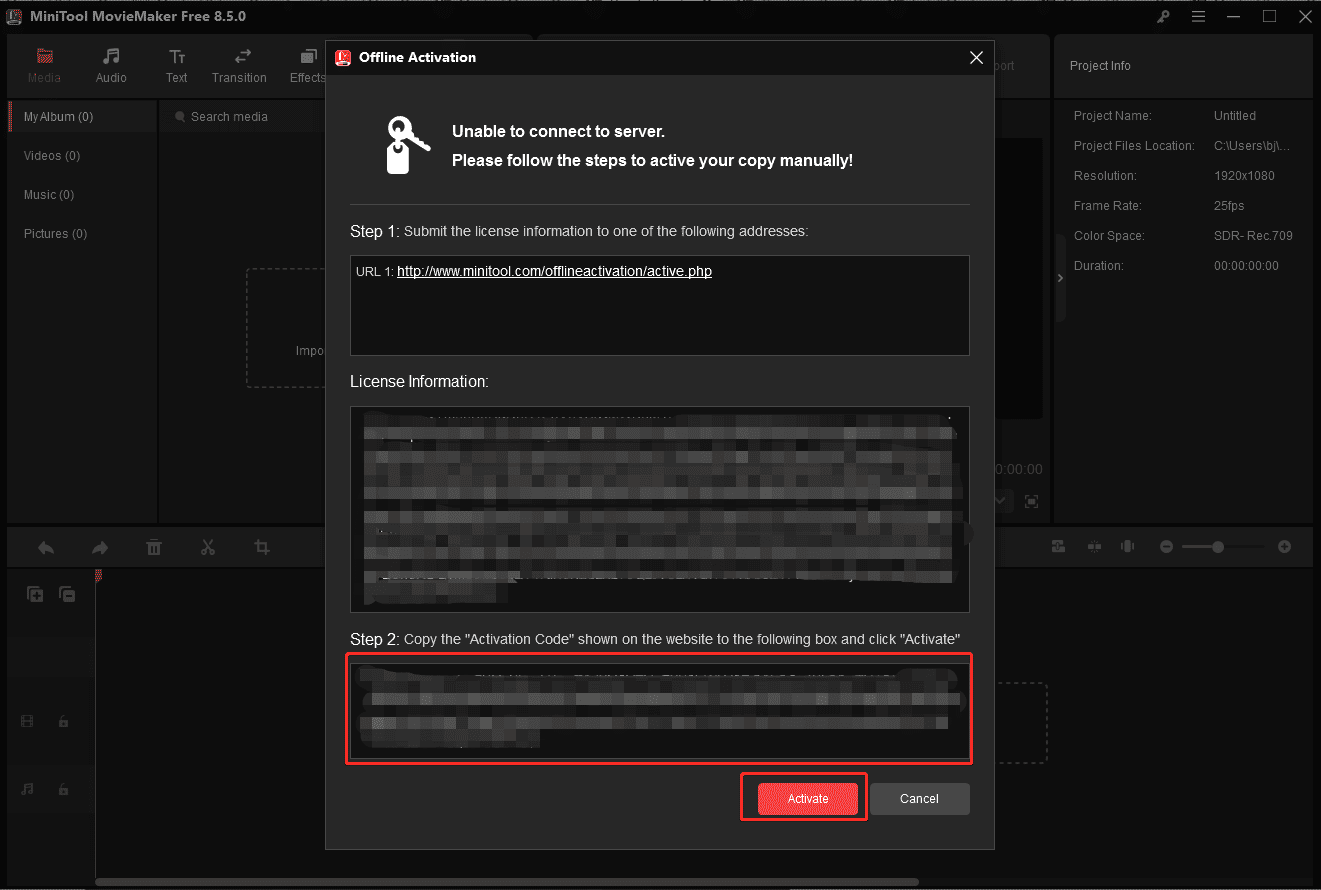1321x890 pixels.
Task: Click the key icon in the title bar
Action: tap(1163, 16)
